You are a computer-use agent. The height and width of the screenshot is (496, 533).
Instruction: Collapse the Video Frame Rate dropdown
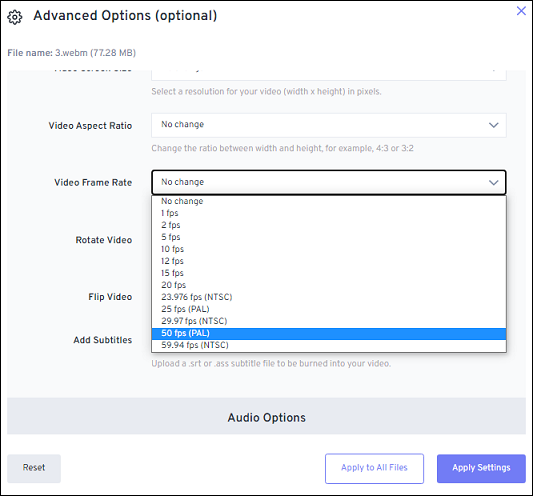pyautogui.click(x=329, y=182)
